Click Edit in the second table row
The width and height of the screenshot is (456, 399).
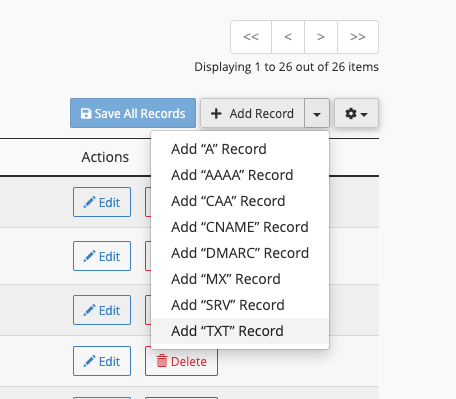[102, 256]
